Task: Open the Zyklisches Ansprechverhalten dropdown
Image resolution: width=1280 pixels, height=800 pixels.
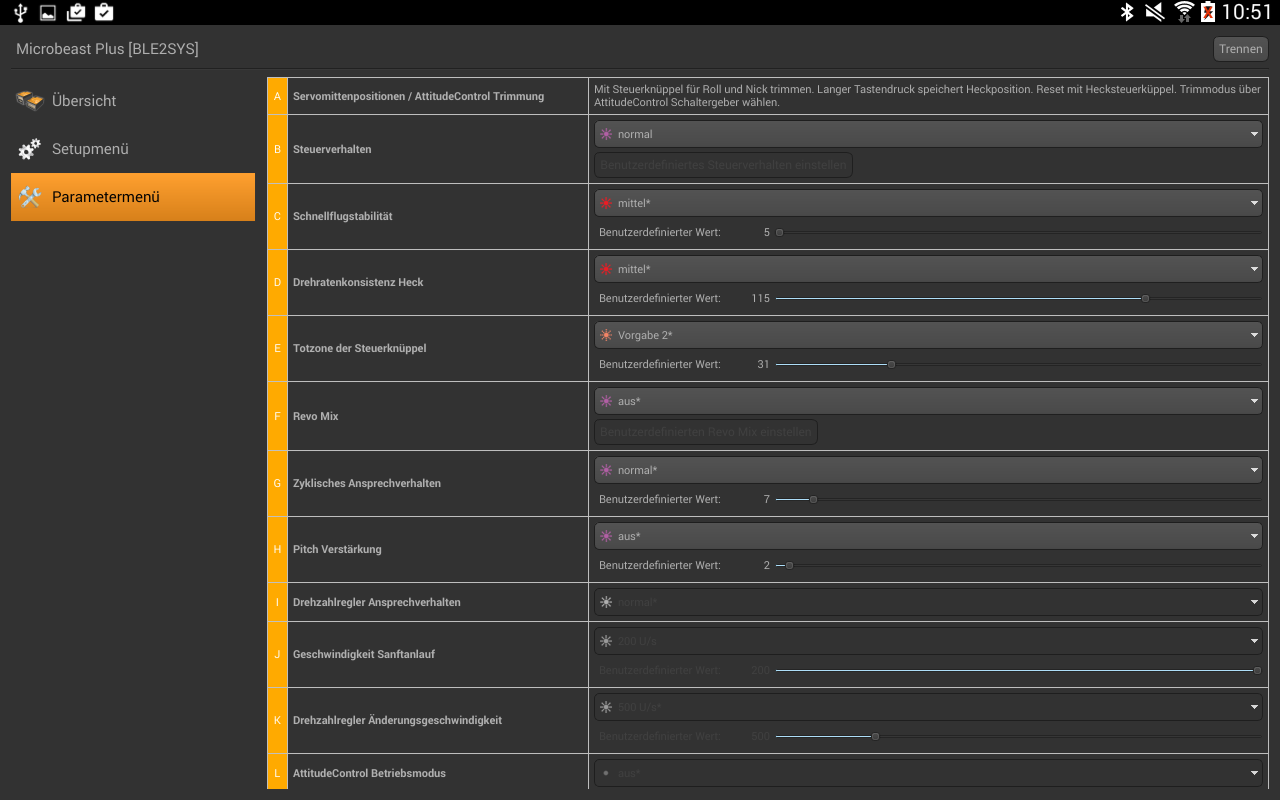Action: point(928,470)
